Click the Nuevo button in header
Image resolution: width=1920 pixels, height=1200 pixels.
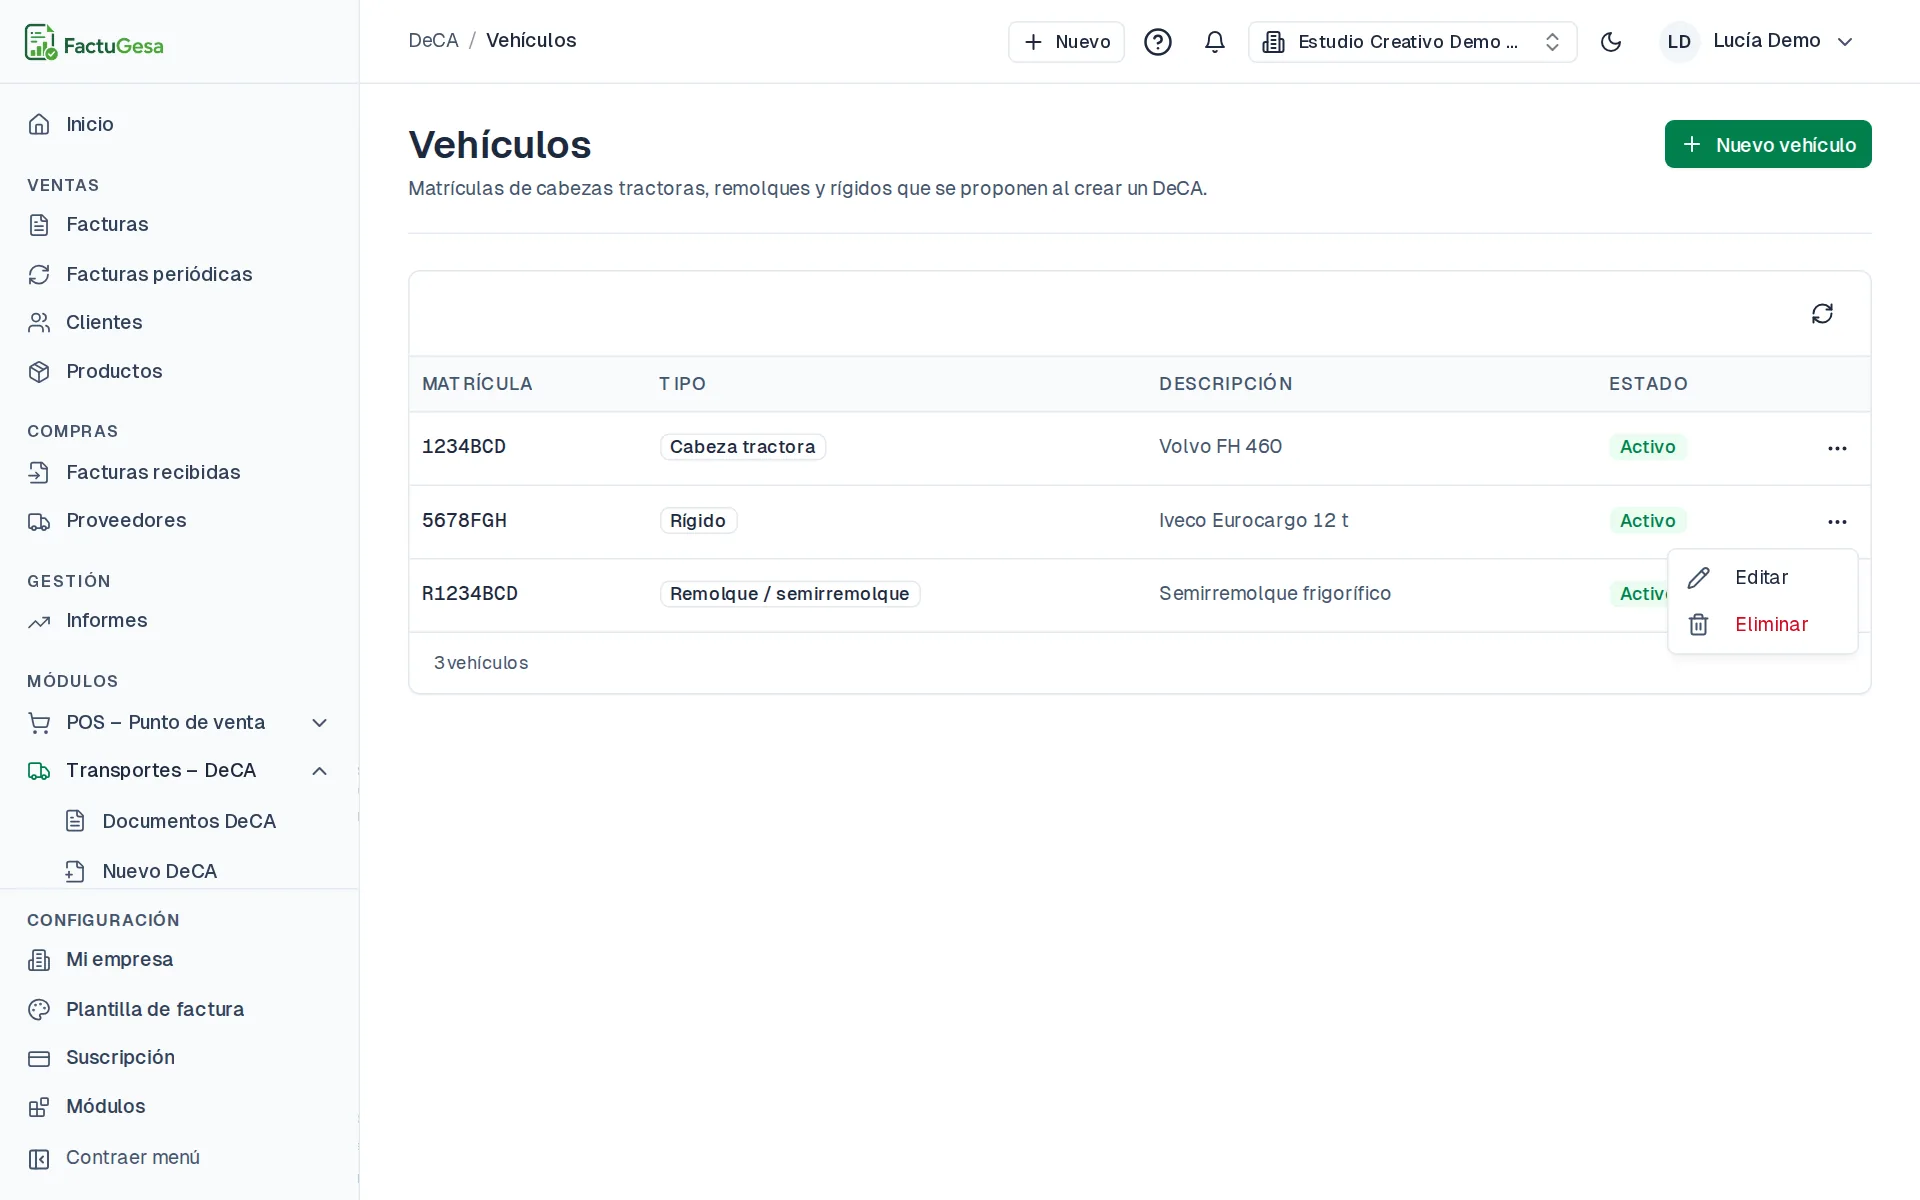coord(1066,42)
